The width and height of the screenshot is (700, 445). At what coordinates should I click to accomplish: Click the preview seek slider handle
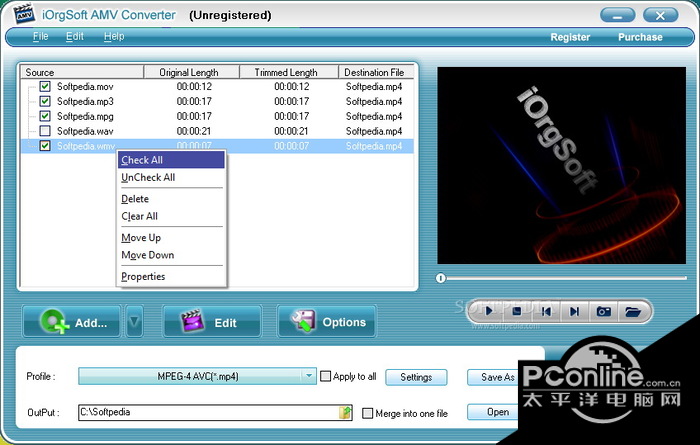[x=440, y=277]
